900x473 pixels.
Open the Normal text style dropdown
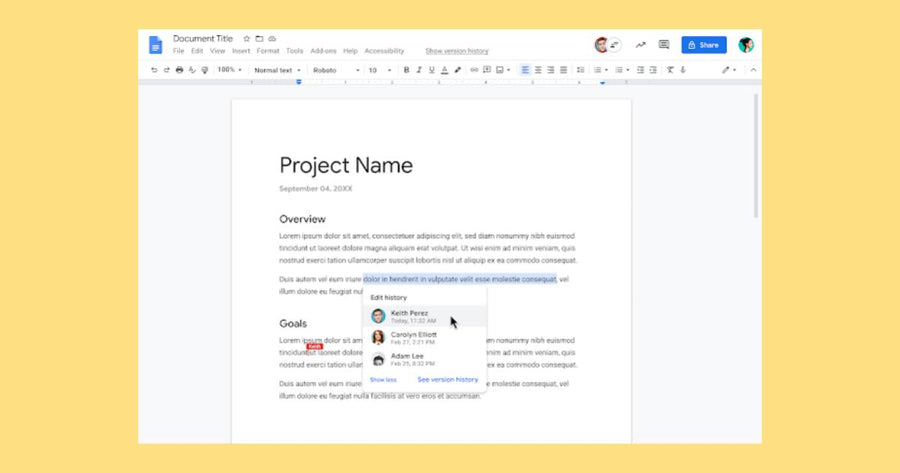[x=277, y=70]
